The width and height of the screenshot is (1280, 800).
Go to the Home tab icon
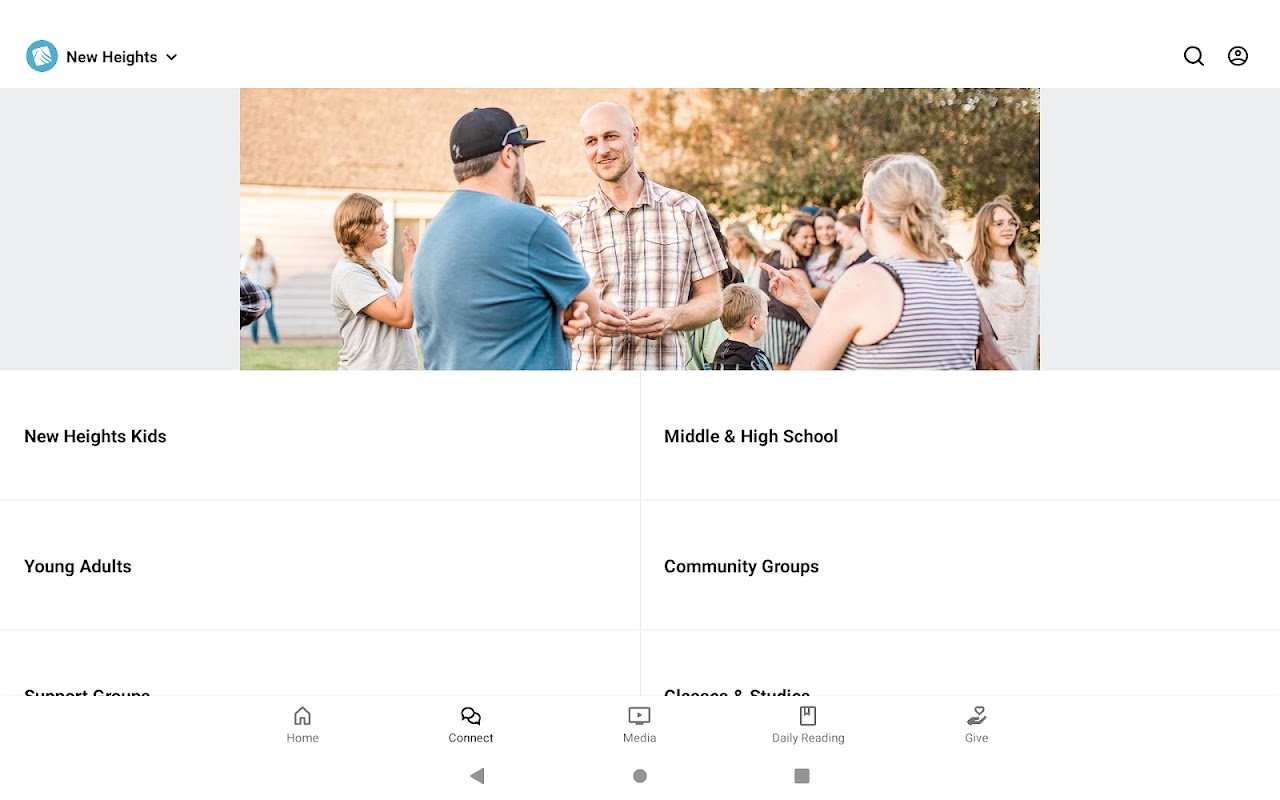click(302, 716)
